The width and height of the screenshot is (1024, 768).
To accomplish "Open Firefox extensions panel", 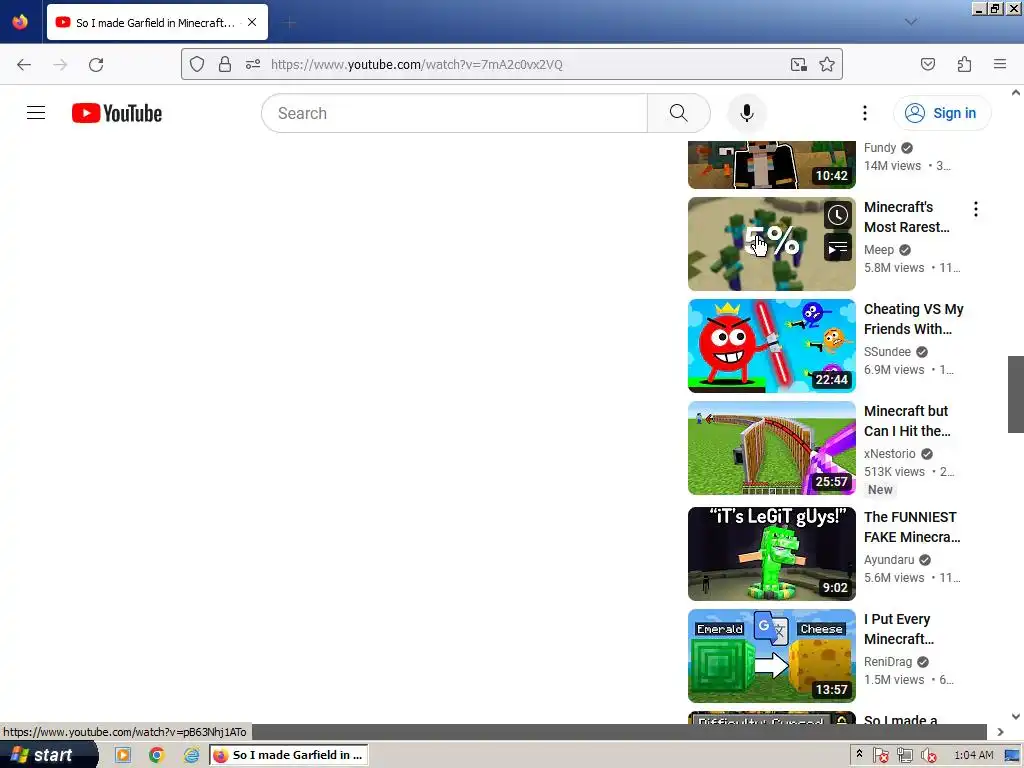I will pyautogui.click(x=964, y=64).
